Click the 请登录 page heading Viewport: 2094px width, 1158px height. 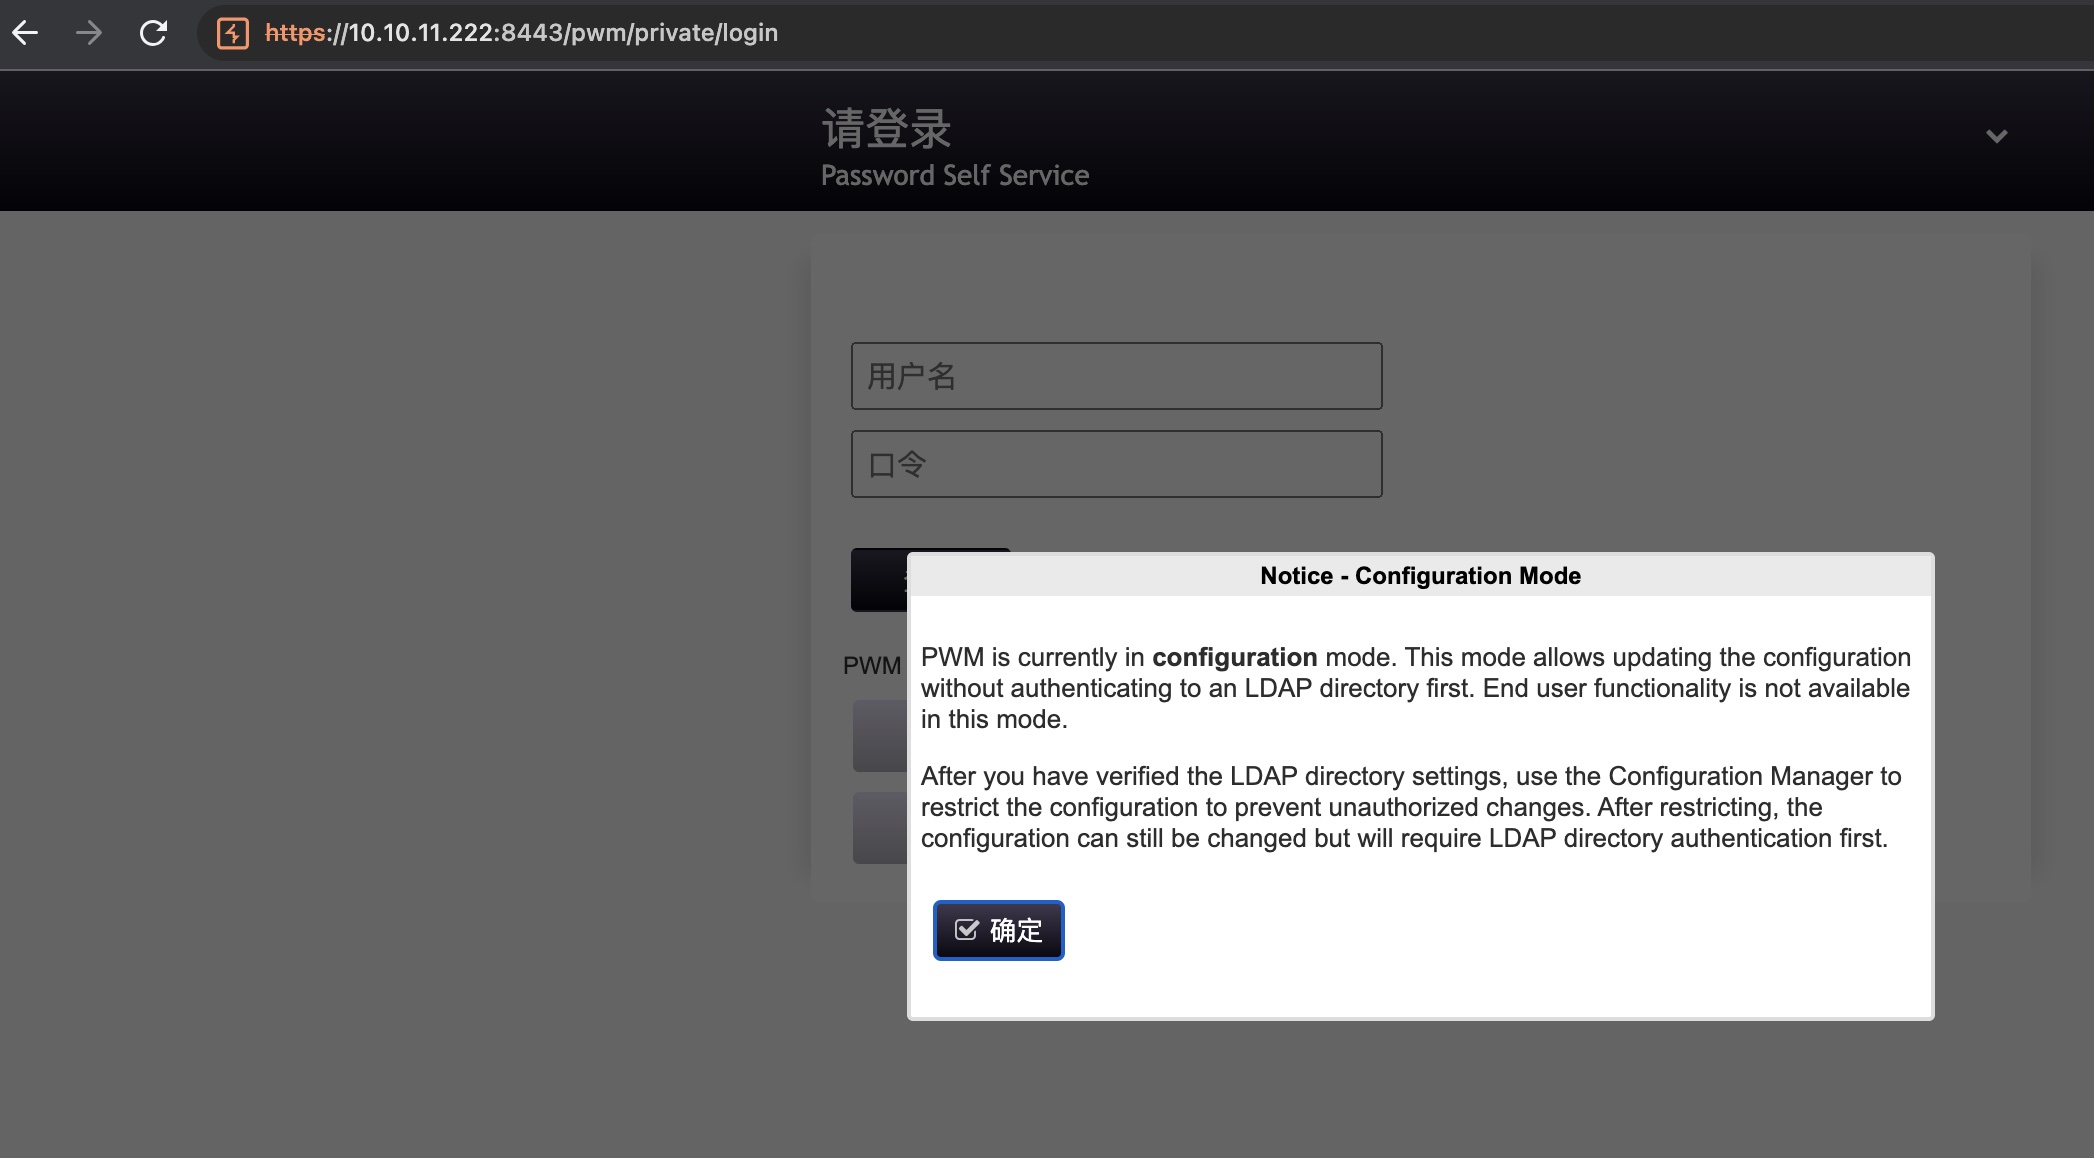[x=886, y=129]
